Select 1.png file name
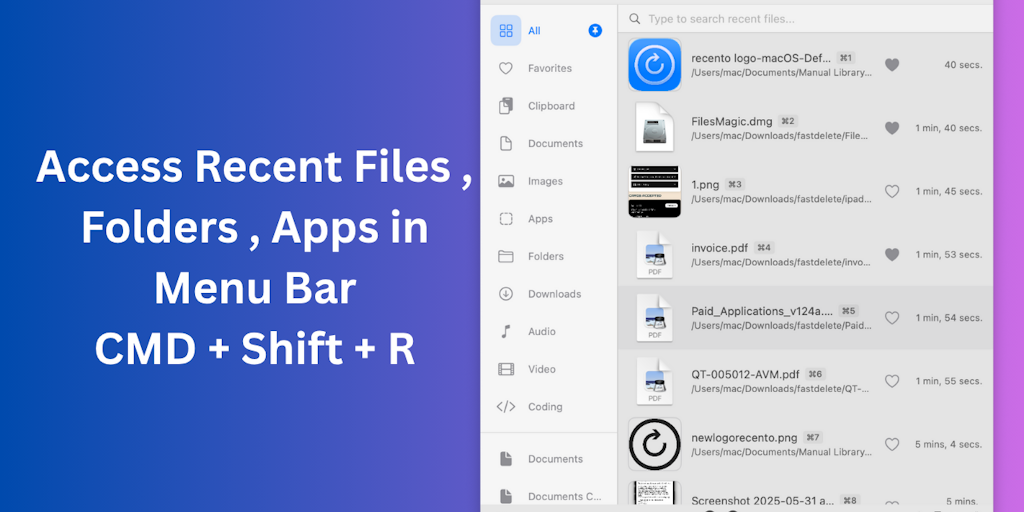1024x512 pixels. coord(705,184)
